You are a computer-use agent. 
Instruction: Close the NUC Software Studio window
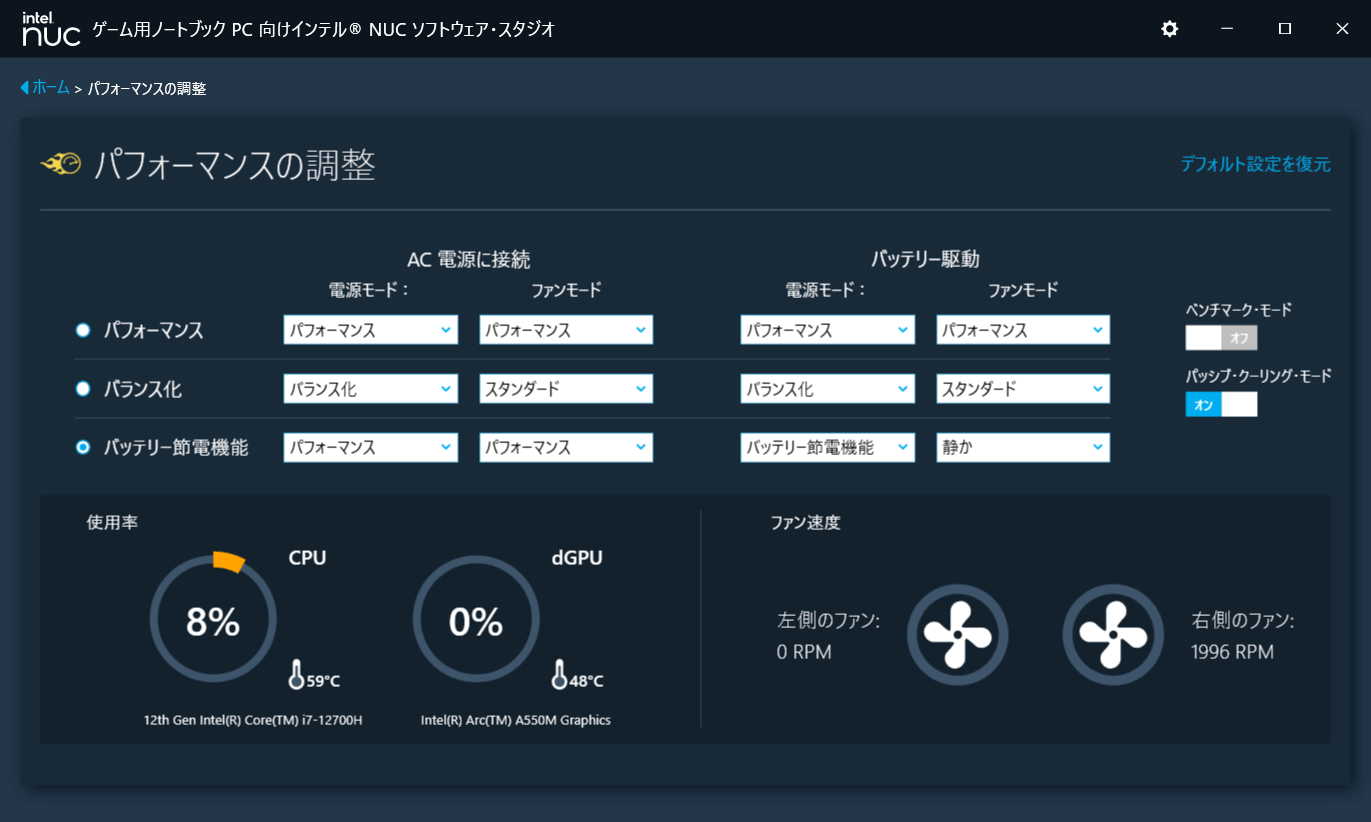(1342, 29)
